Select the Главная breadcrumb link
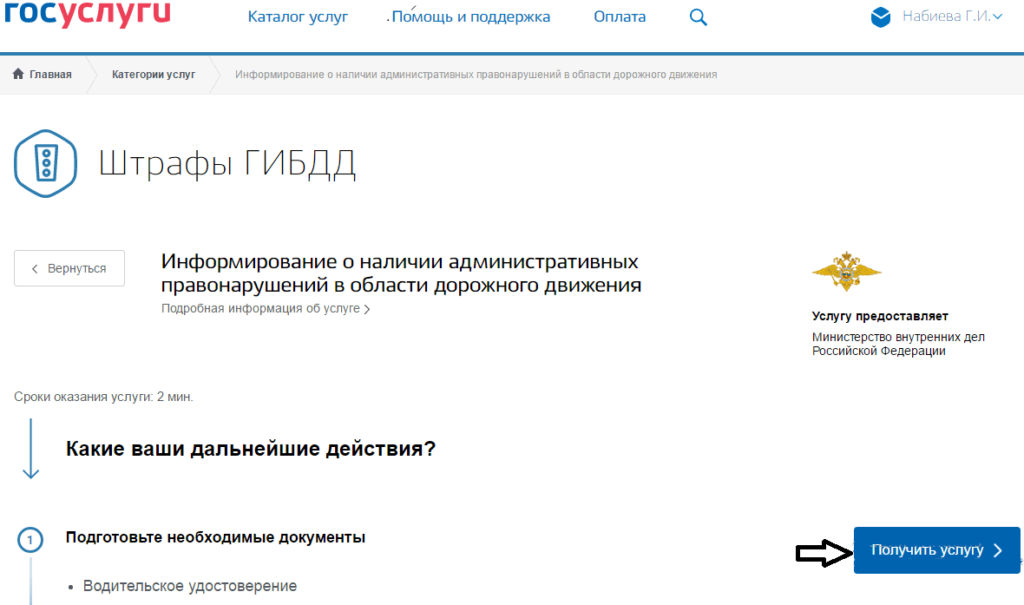Screen dimensions: 1024x605 point(50,75)
